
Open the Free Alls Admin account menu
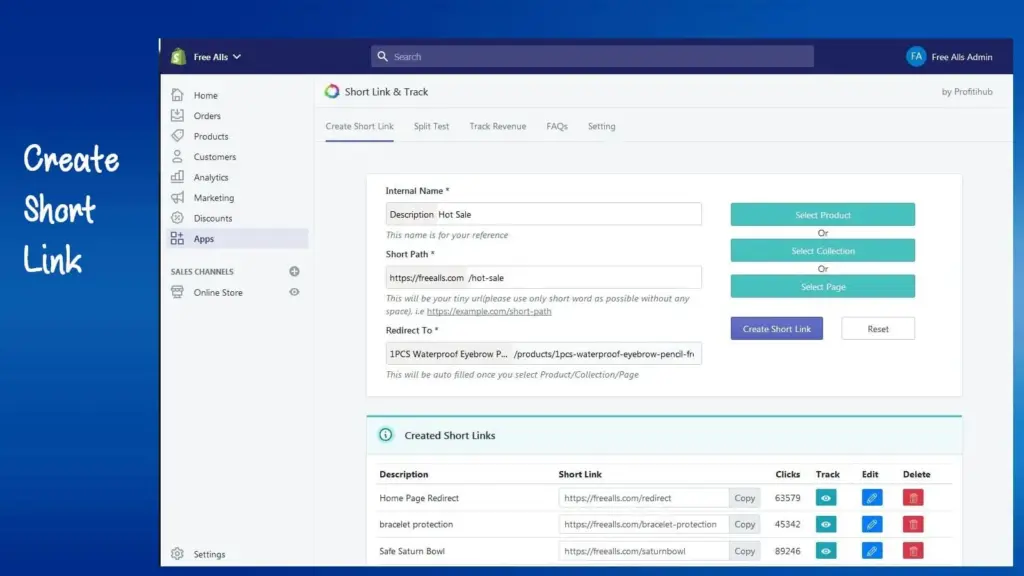pos(949,57)
